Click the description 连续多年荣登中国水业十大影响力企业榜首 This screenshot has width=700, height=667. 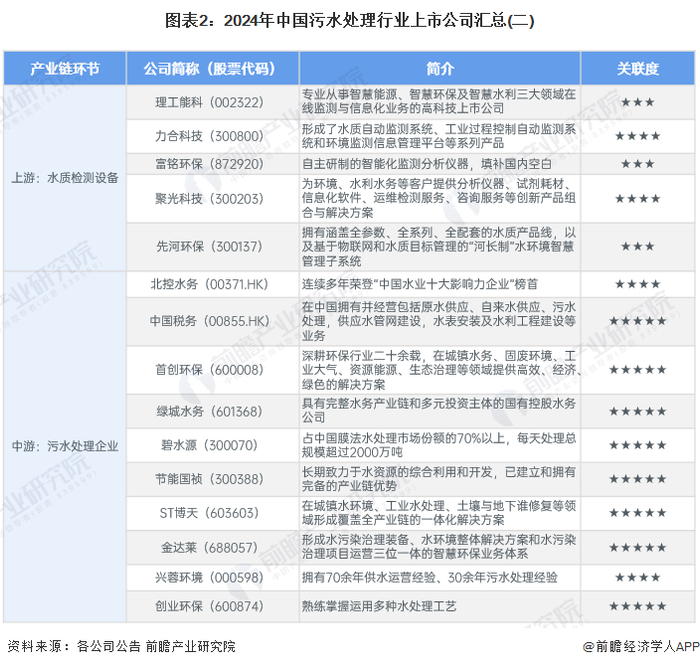(x=420, y=284)
